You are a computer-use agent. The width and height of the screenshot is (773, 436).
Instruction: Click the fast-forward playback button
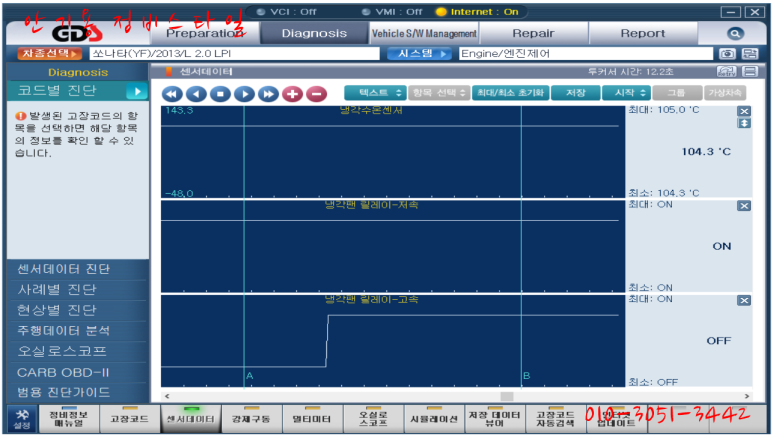coord(267,93)
